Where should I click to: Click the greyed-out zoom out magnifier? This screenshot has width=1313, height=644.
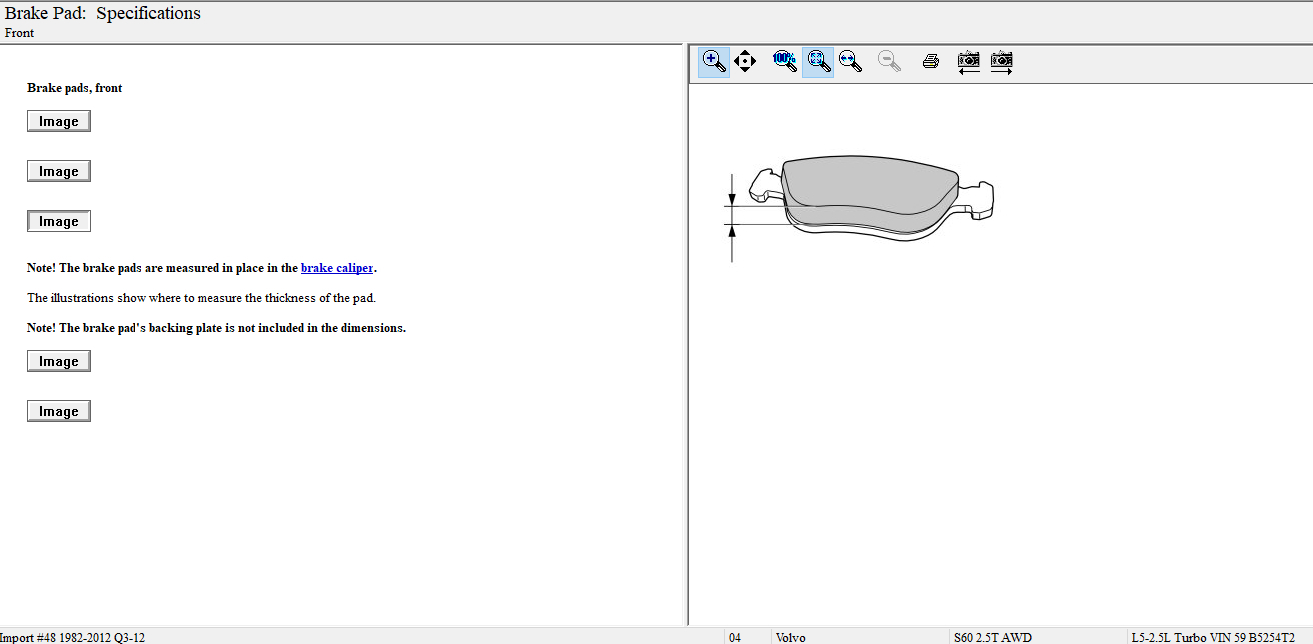[889, 61]
